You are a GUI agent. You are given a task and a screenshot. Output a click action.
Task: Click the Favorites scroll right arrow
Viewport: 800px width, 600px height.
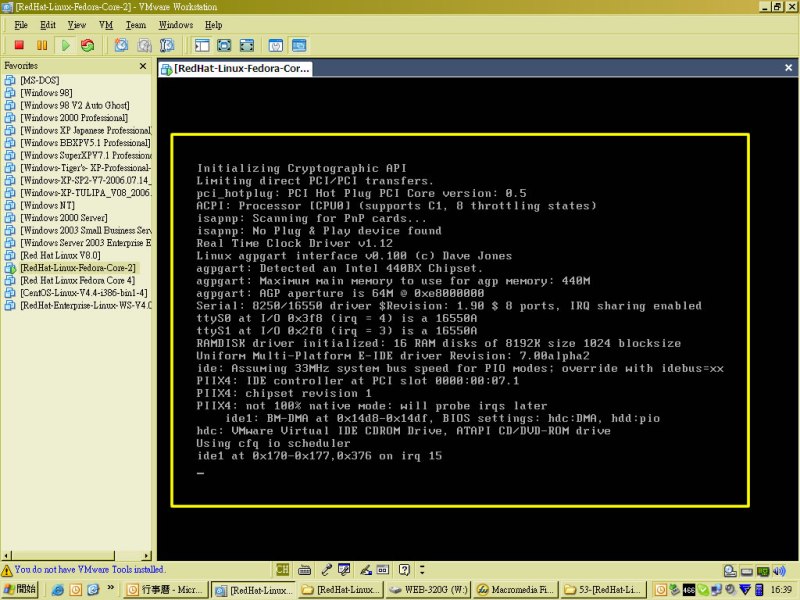147,555
